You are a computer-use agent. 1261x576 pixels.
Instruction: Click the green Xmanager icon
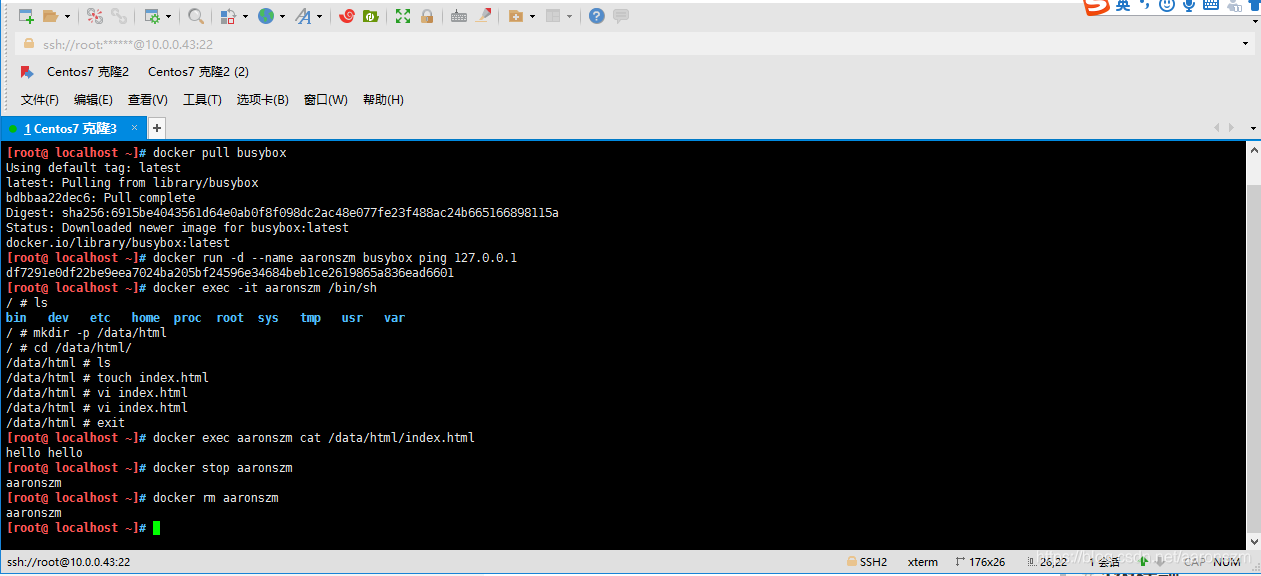click(370, 16)
